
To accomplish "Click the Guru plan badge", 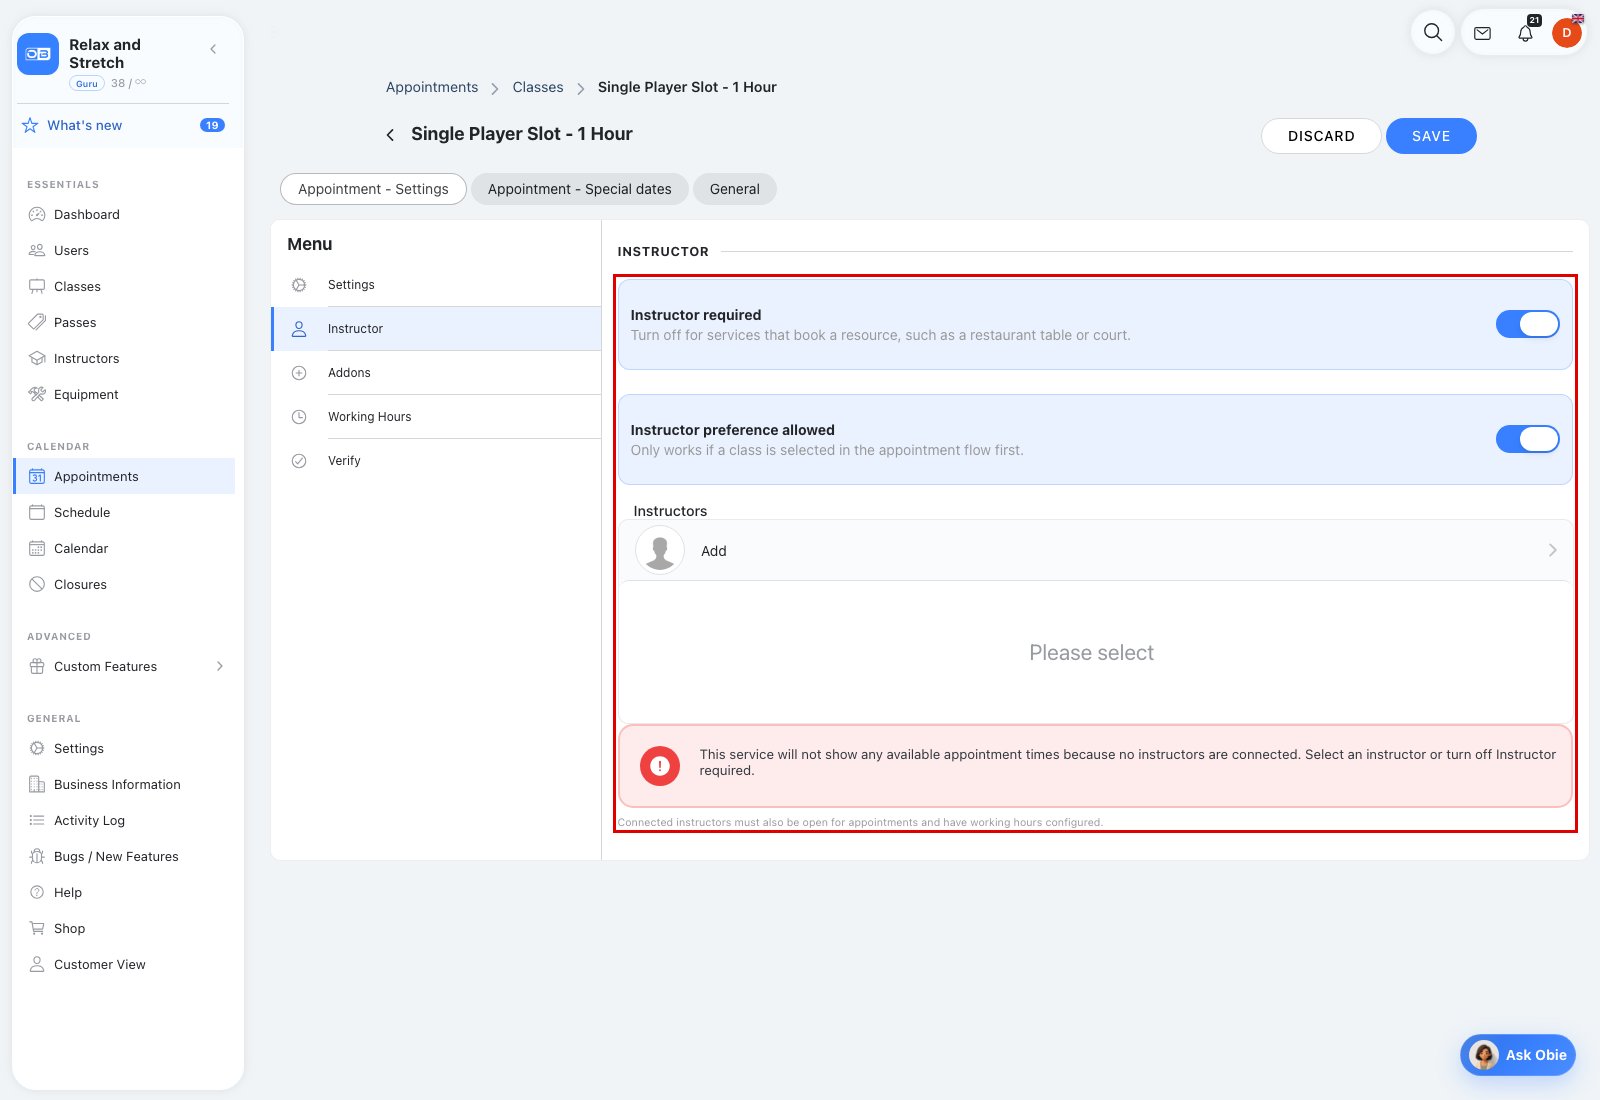I will (87, 83).
